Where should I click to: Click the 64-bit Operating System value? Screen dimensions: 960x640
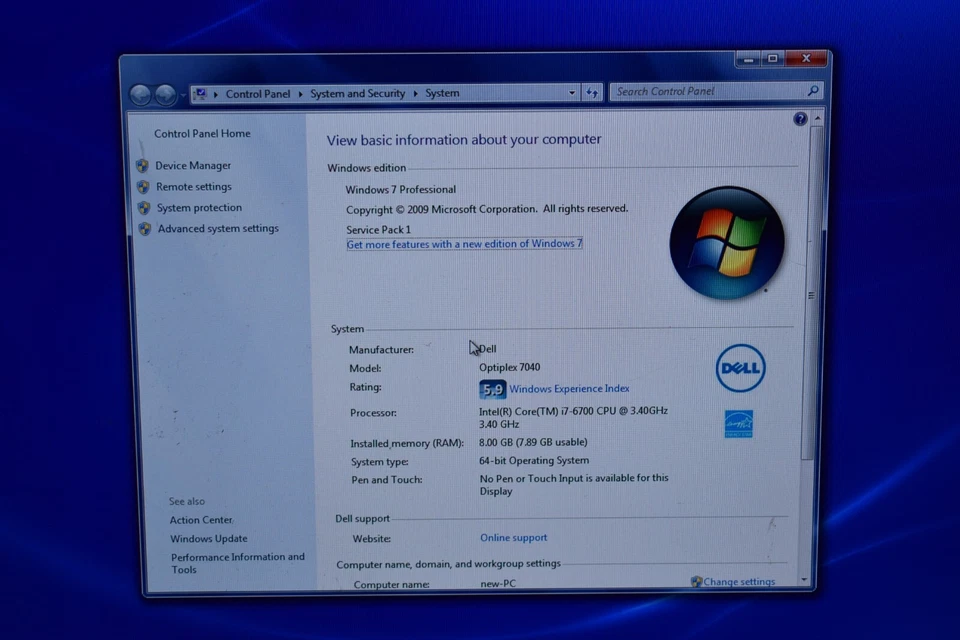(x=534, y=461)
